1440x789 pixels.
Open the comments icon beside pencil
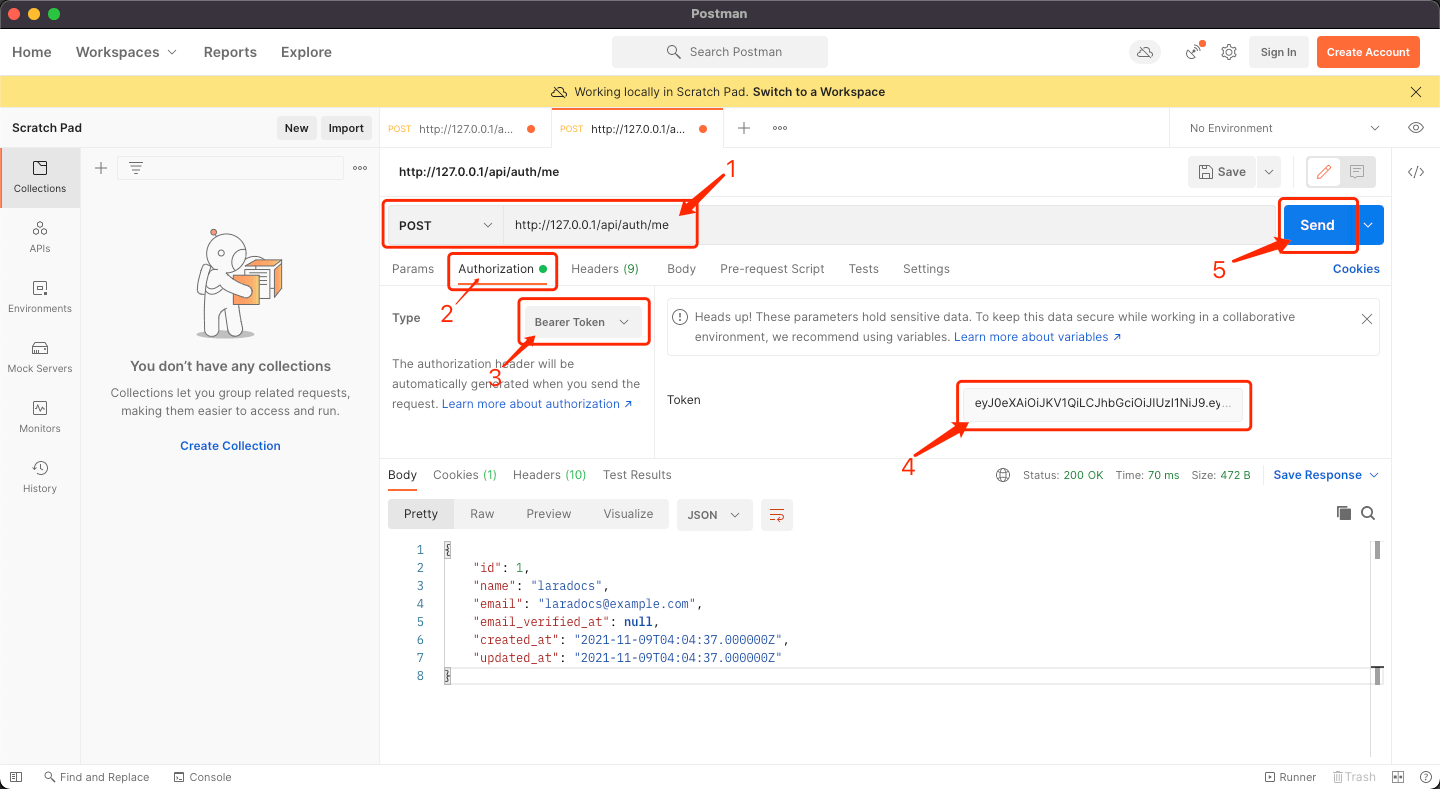[x=1357, y=172]
